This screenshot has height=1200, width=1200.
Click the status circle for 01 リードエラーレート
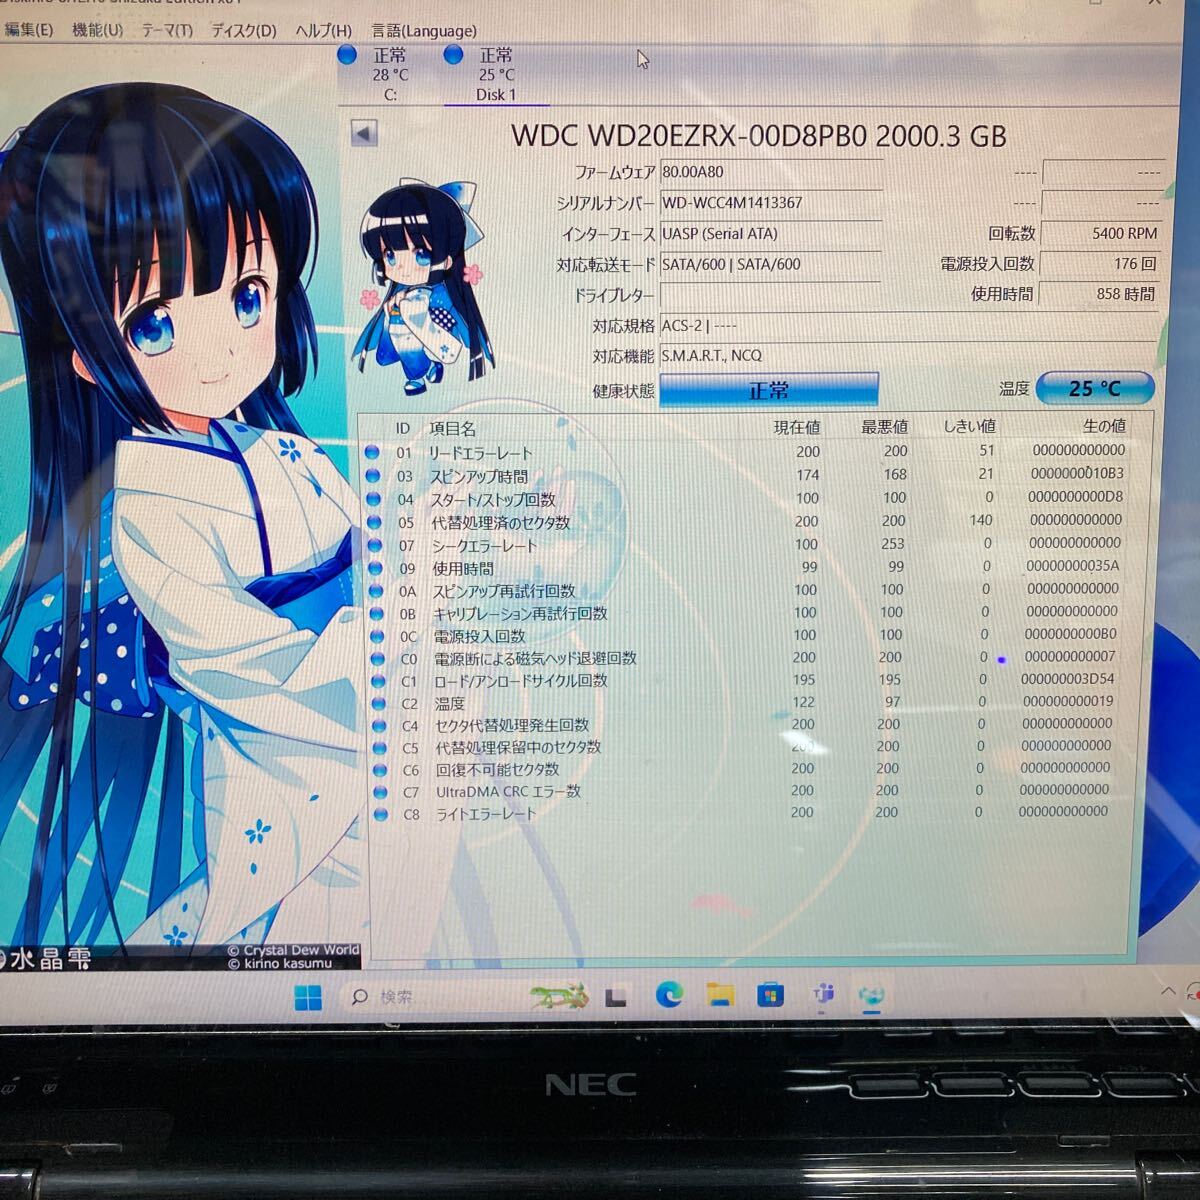tap(372, 453)
